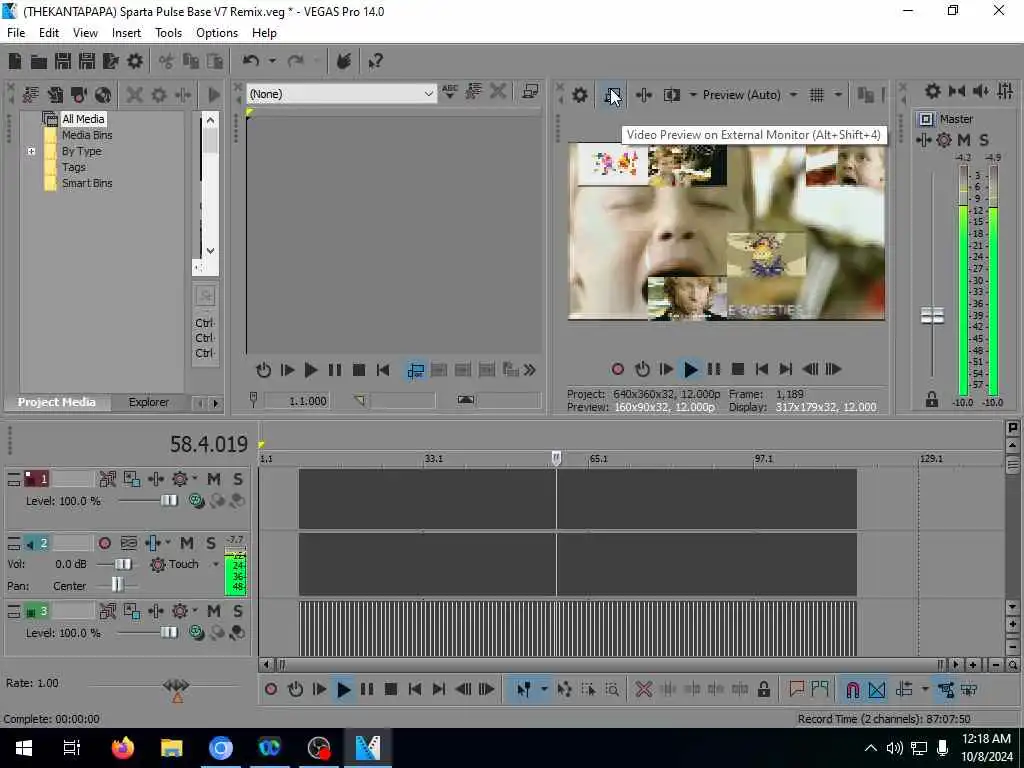Open Track FX icon on track 3
This screenshot has width=1024, height=768.
pos(156,611)
